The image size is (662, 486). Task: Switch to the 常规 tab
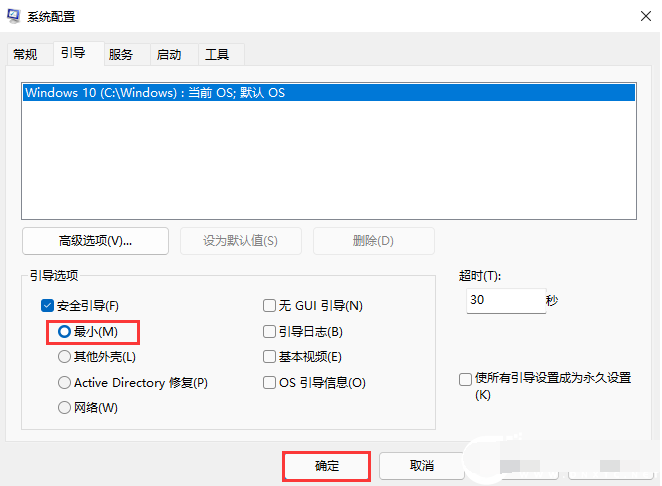(26, 54)
